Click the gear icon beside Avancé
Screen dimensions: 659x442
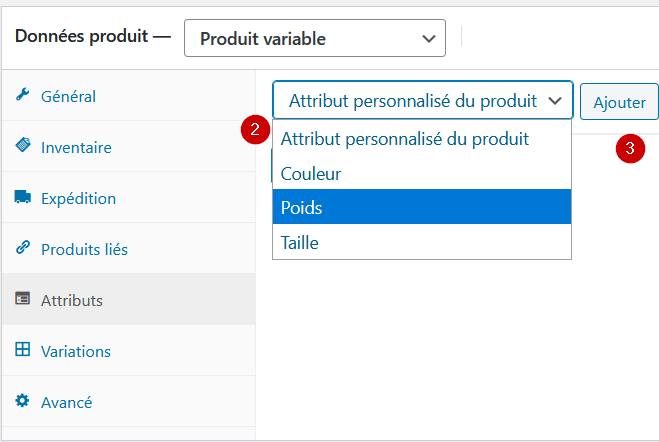click(x=23, y=400)
